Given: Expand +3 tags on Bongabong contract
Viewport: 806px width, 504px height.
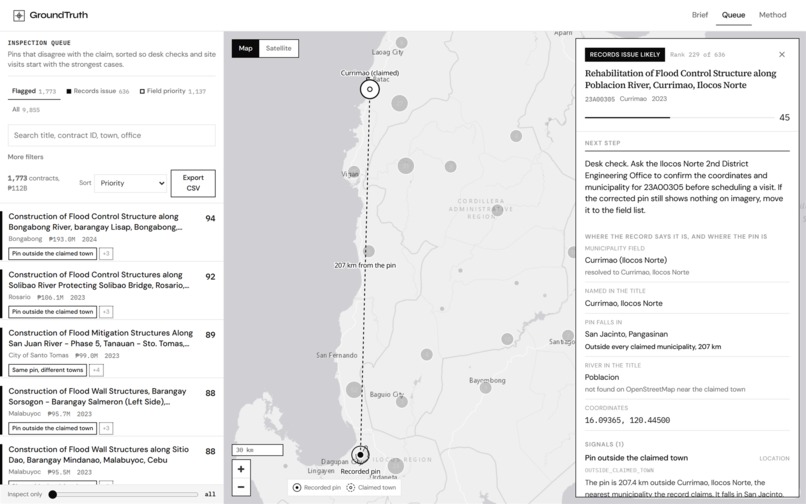Looking at the screenshot, I should (106, 254).
